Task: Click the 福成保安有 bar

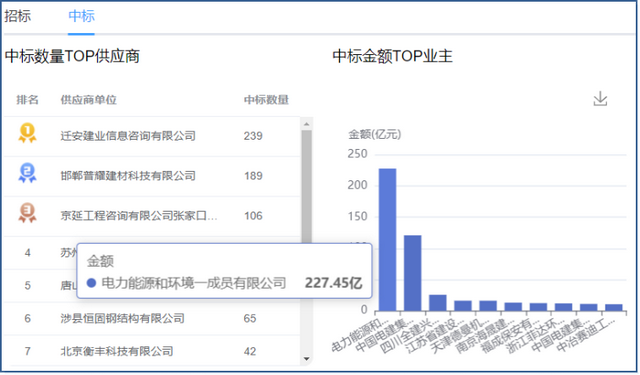Action: [538, 307]
